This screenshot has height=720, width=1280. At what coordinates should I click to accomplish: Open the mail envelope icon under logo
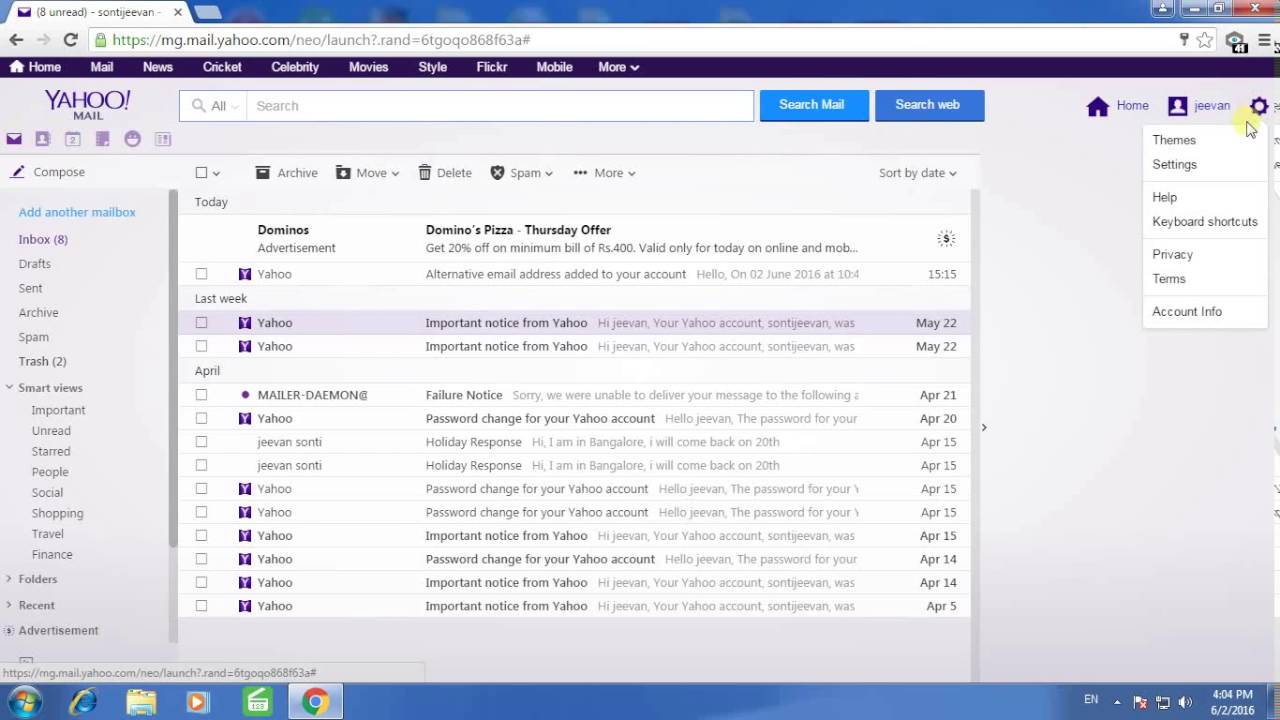pyautogui.click(x=14, y=139)
